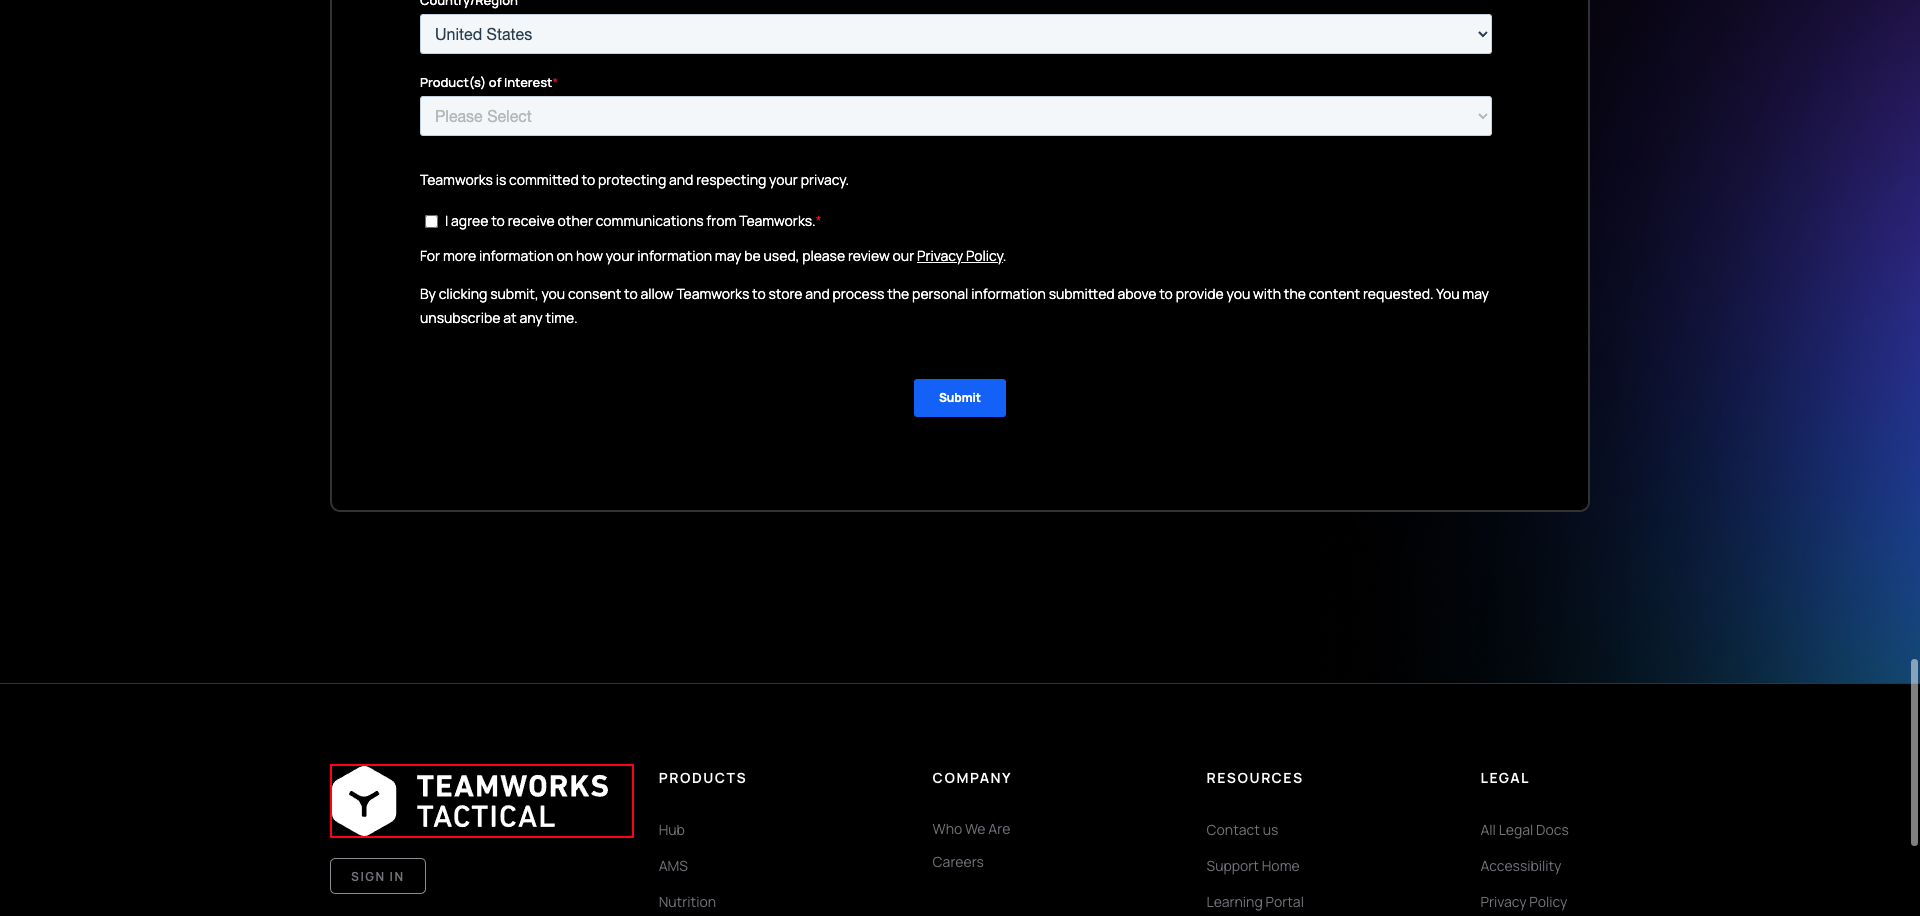Click the Sign In button
The image size is (1920, 916).
pyautogui.click(x=377, y=875)
